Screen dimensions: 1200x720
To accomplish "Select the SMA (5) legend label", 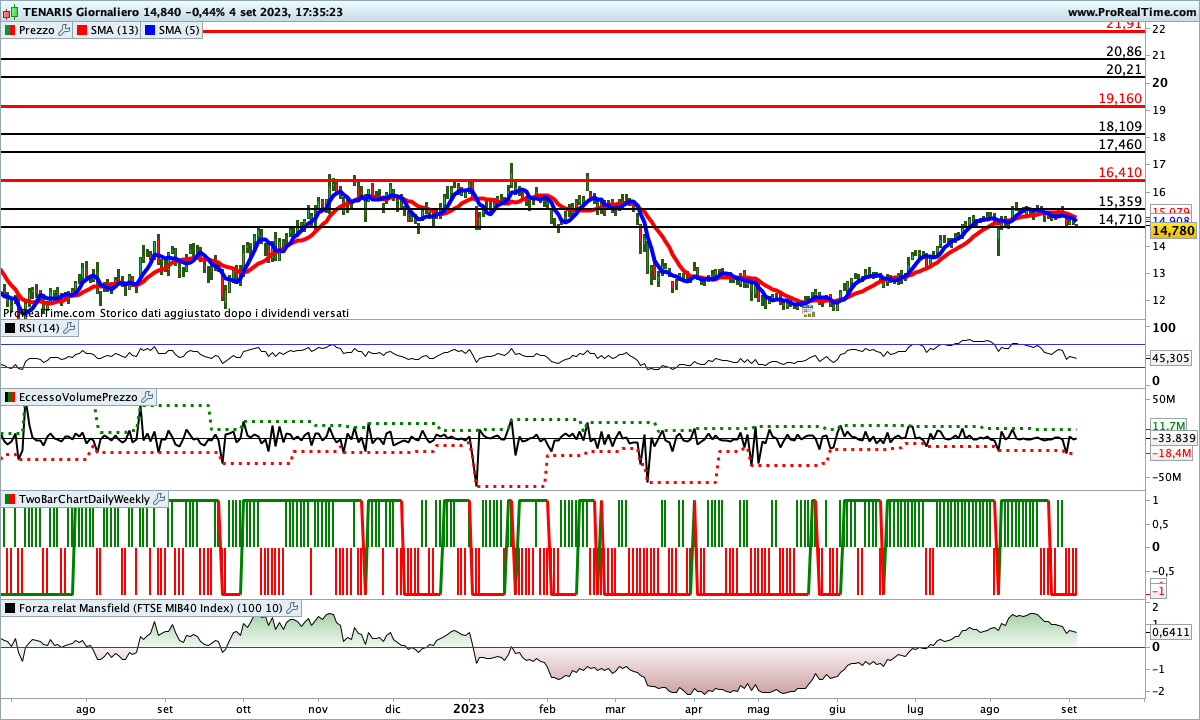I will click(x=180, y=30).
